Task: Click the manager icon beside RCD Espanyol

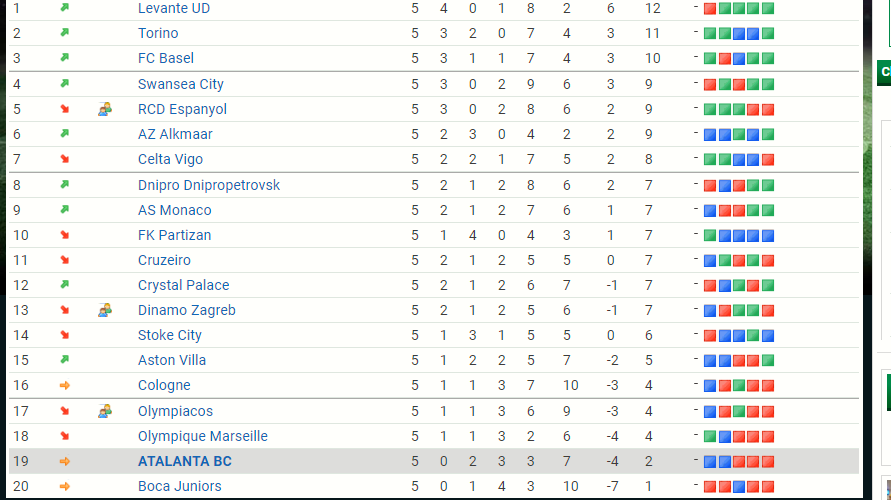Action: click(x=105, y=109)
